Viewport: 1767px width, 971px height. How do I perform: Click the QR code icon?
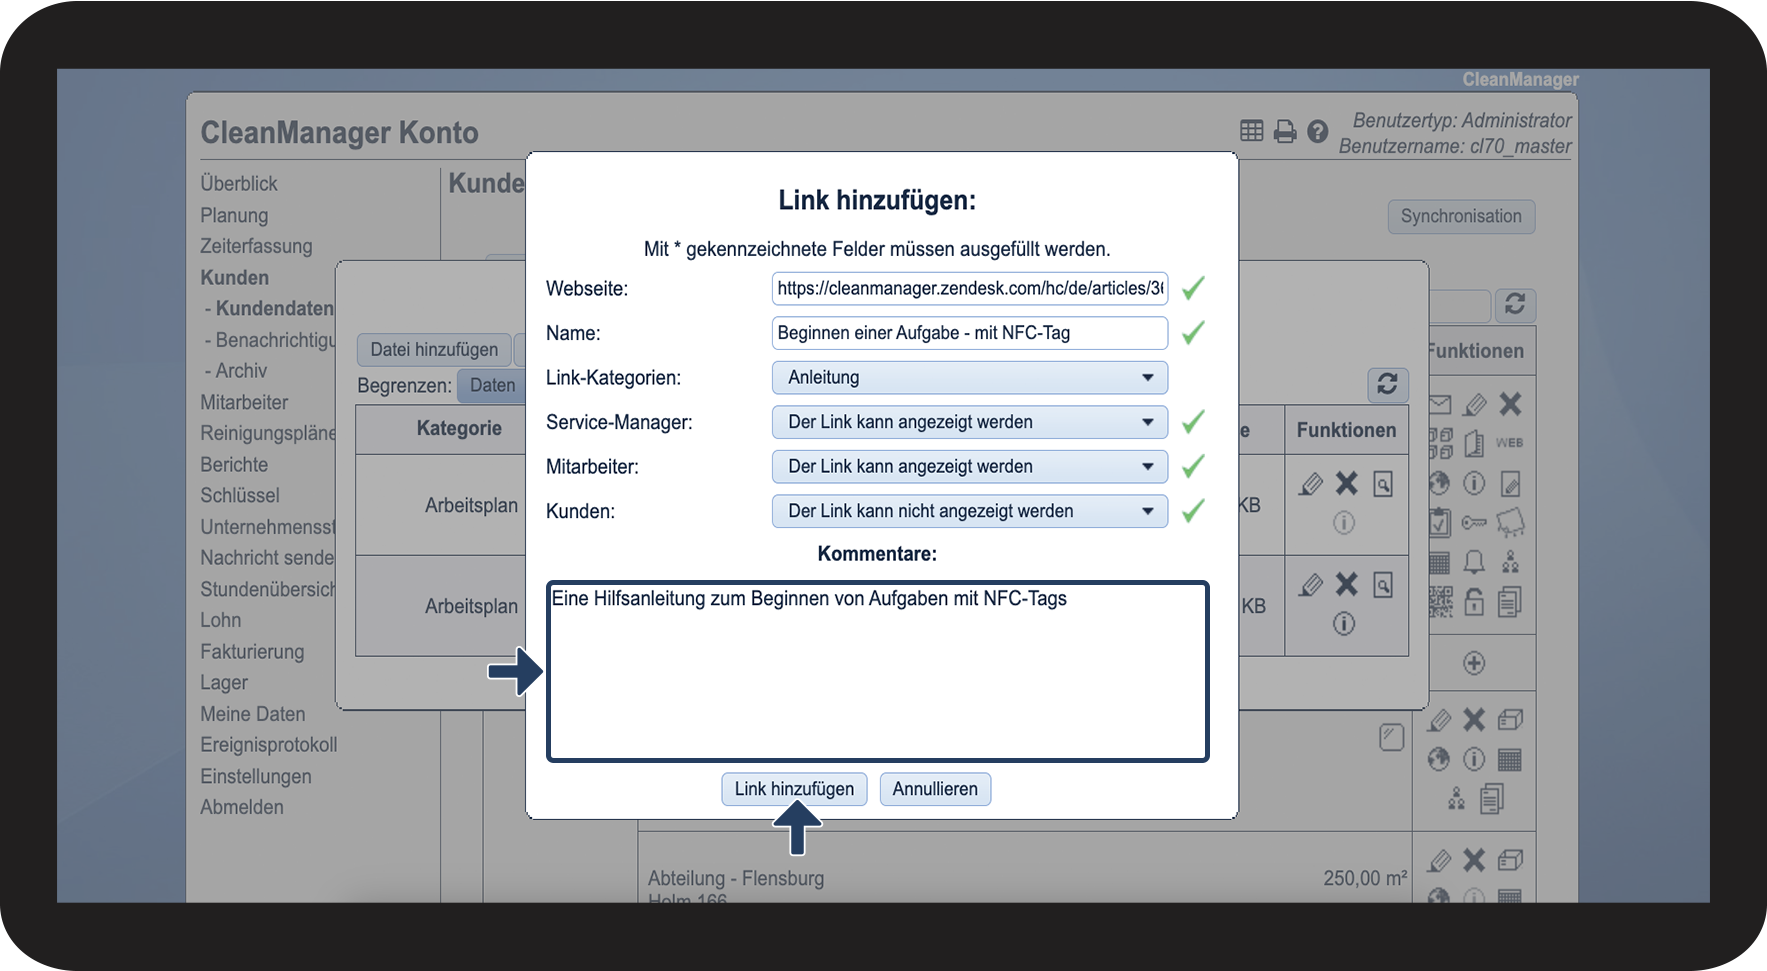point(1440,601)
